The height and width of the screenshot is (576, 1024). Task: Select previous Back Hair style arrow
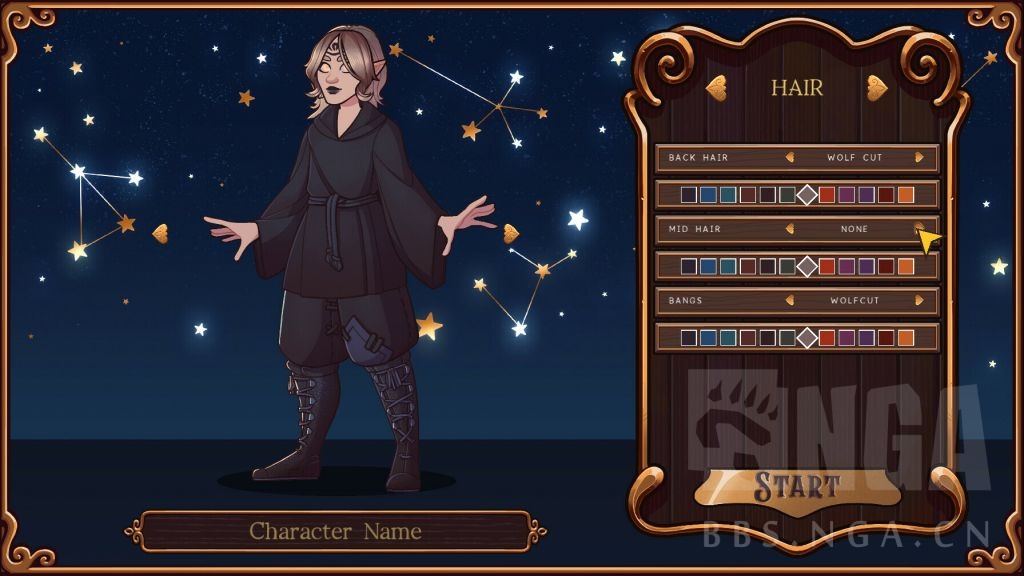click(x=790, y=157)
